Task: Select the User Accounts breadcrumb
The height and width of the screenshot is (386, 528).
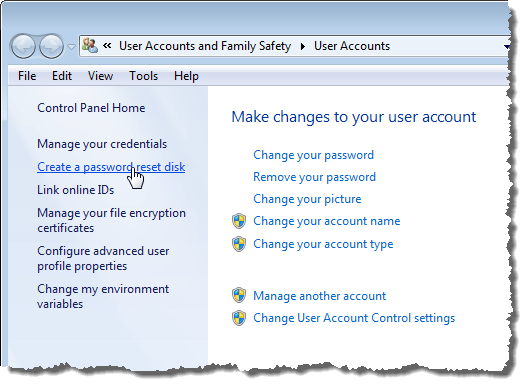Action: pyautogui.click(x=352, y=46)
